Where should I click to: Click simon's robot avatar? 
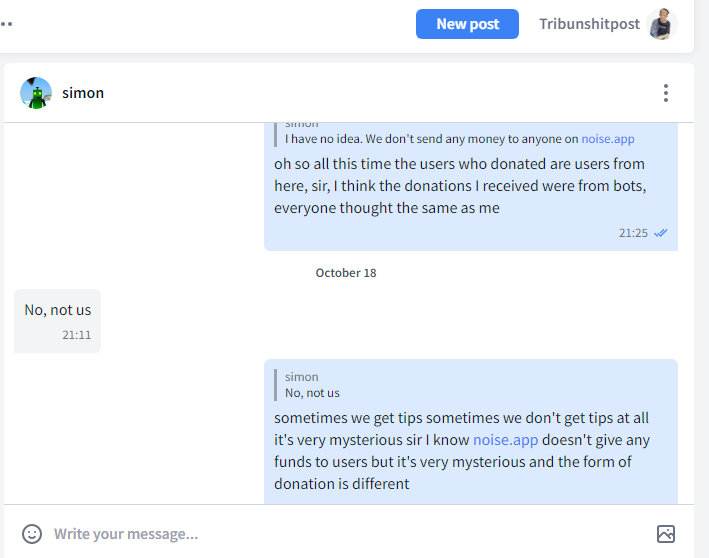(36, 93)
